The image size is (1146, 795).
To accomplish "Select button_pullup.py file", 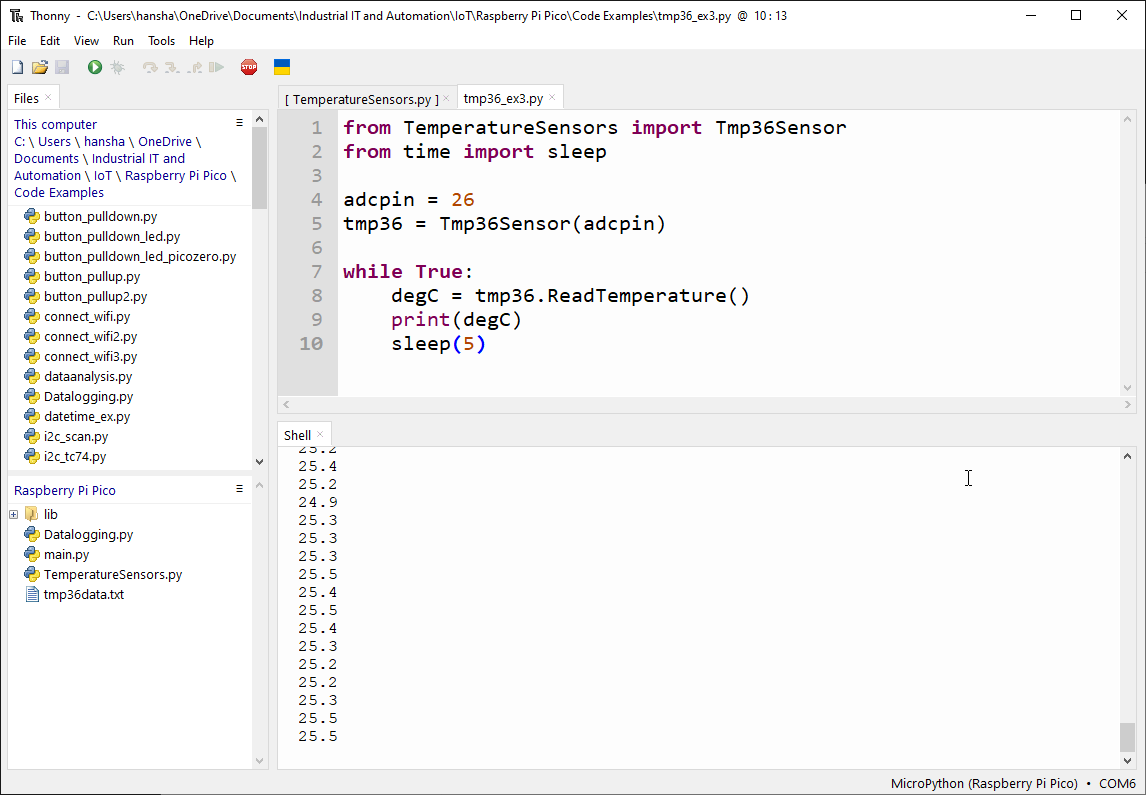I will [92, 276].
